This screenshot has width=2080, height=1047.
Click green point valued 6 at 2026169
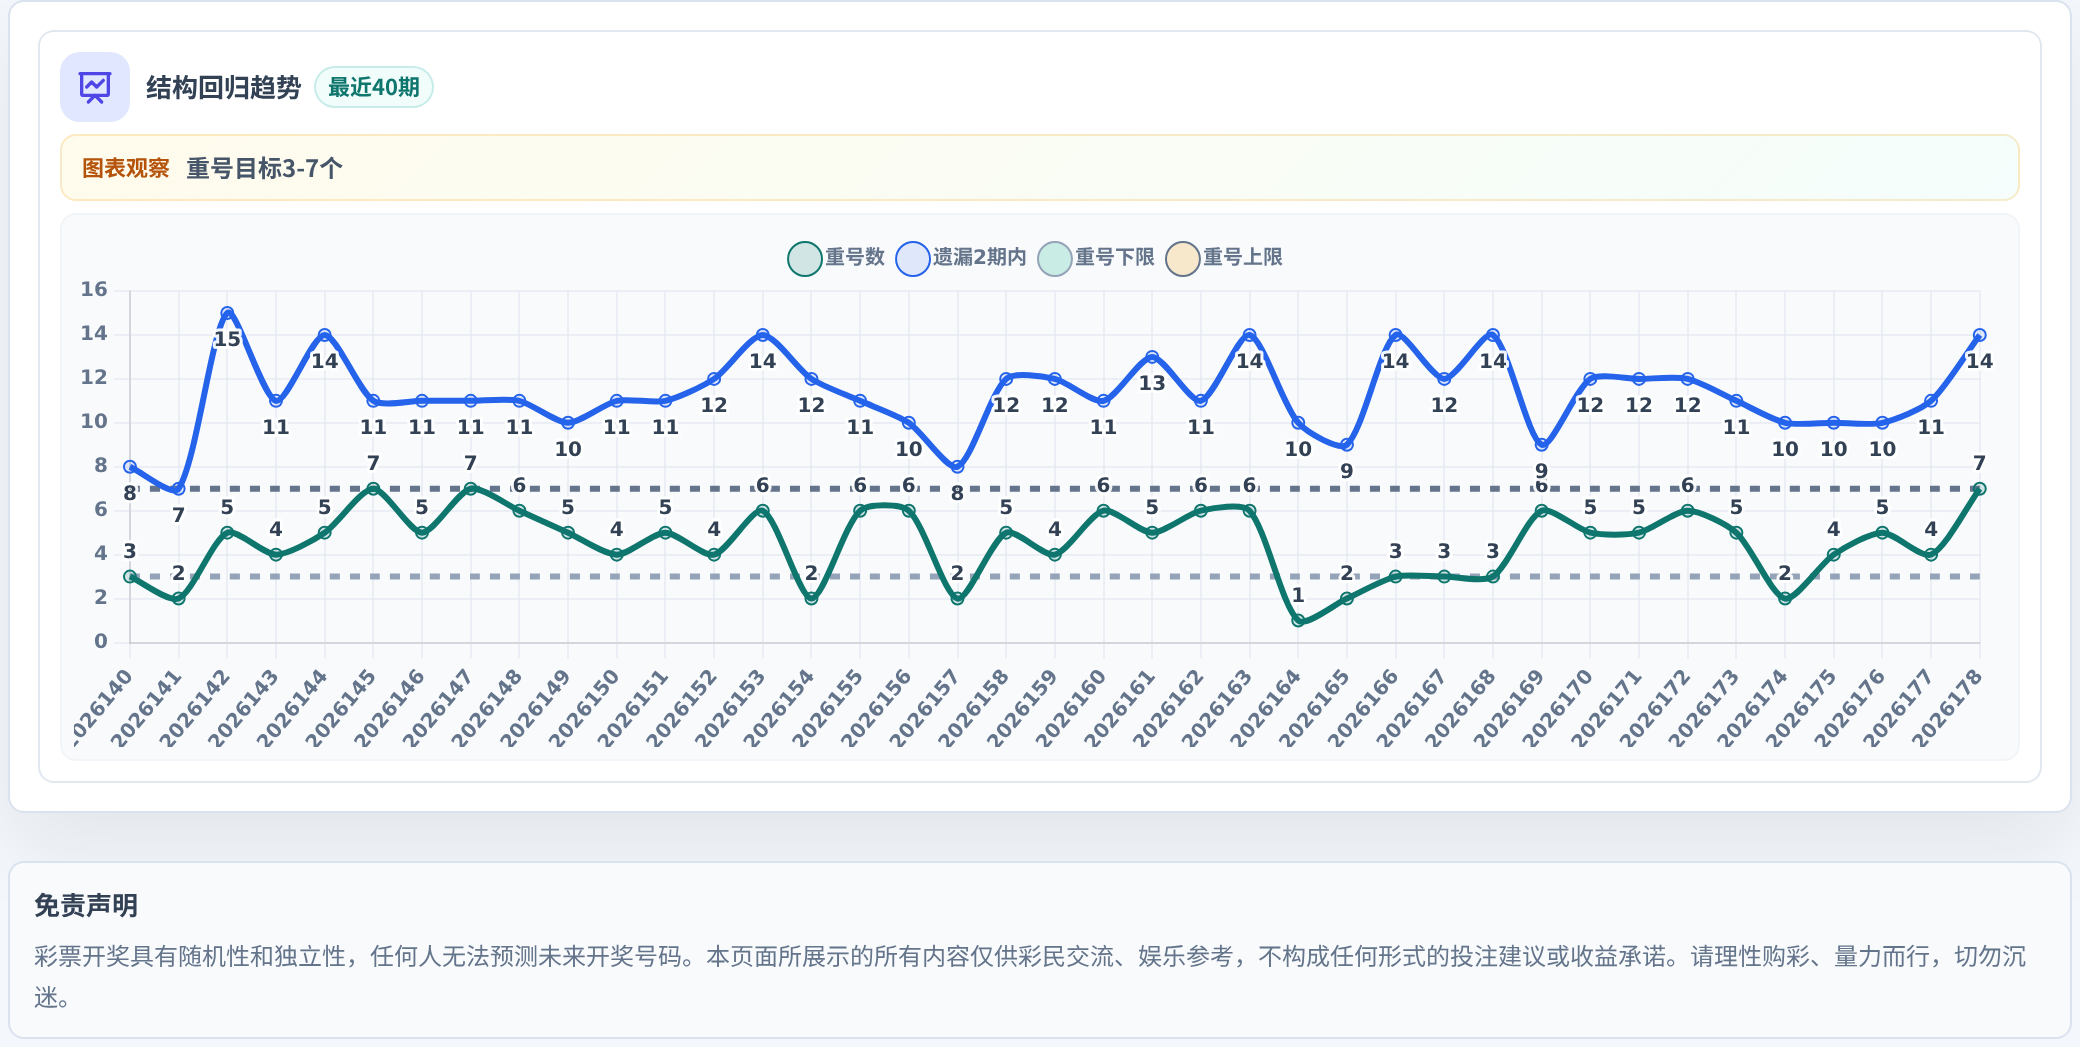[1541, 511]
